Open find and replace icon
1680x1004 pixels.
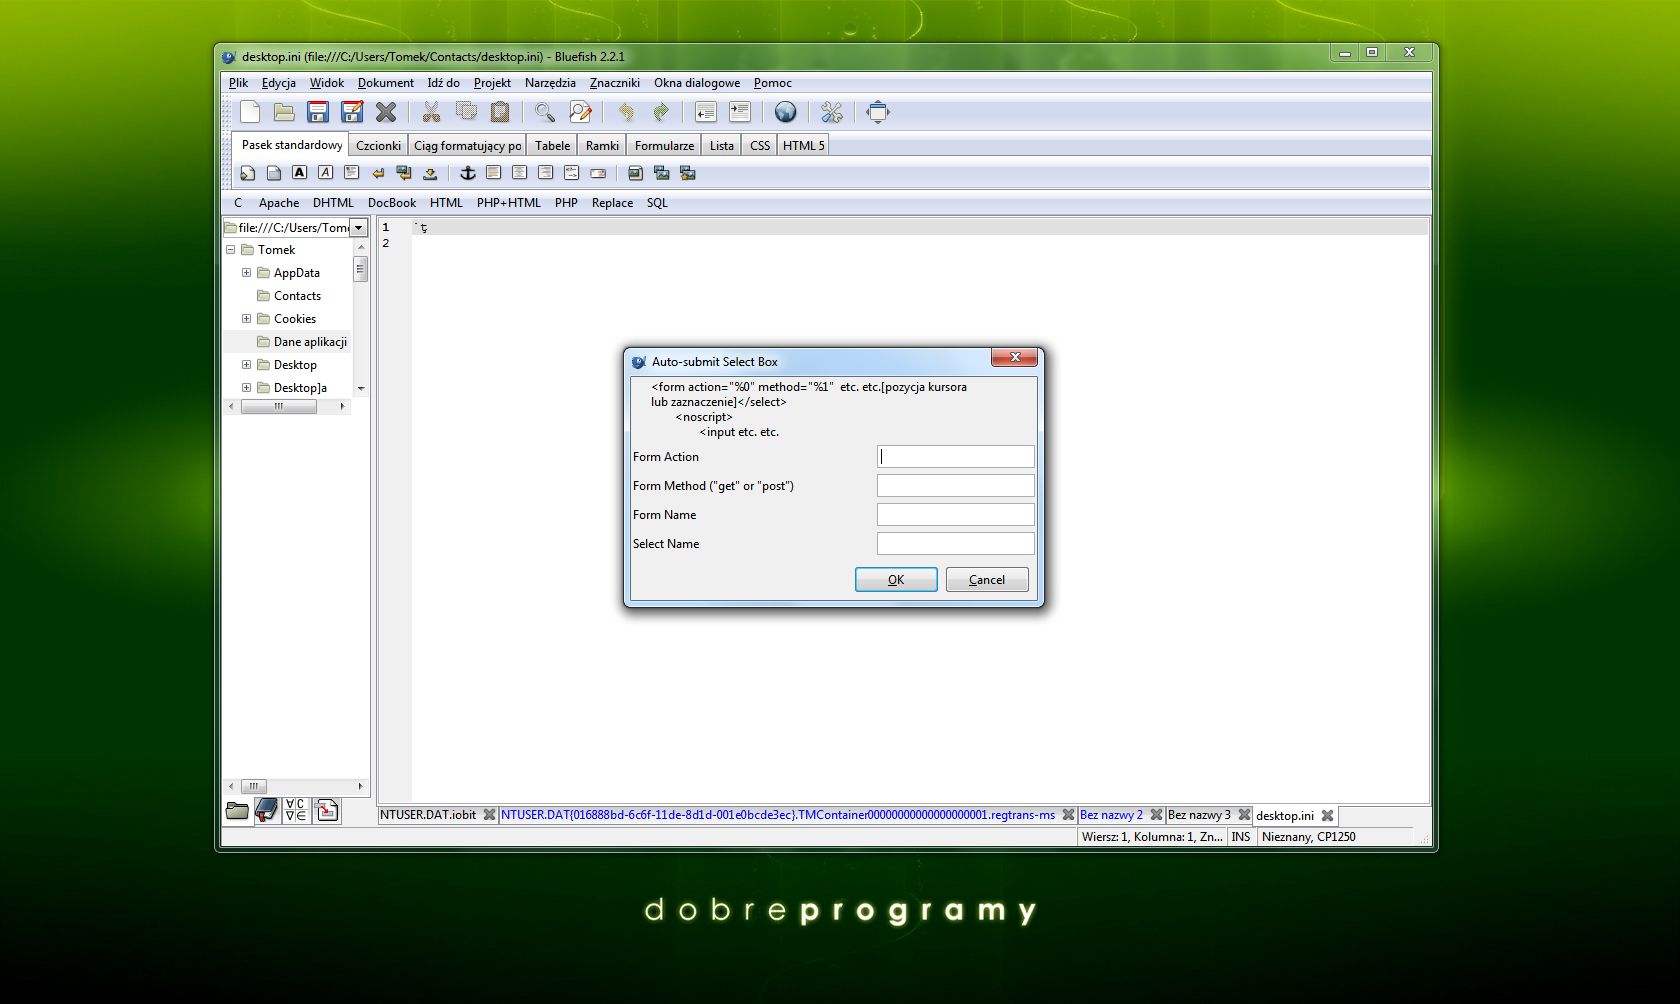580,112
